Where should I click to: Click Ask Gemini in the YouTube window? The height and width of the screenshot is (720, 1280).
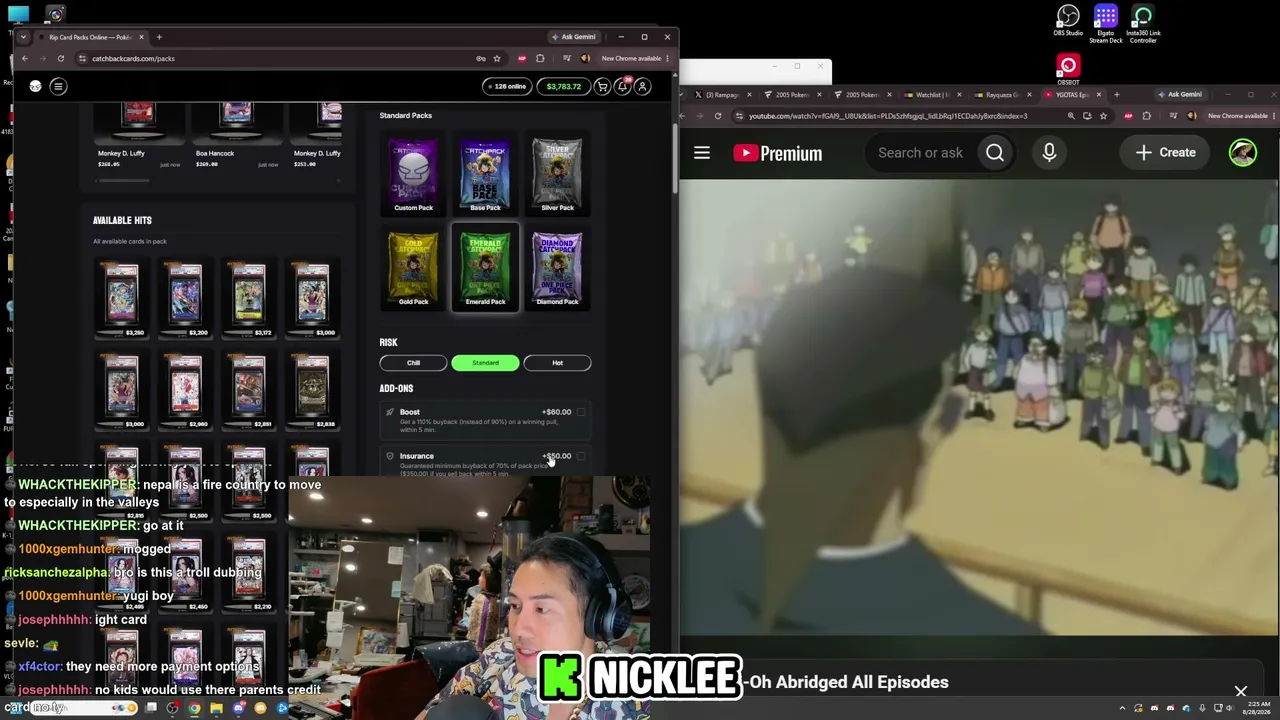[1180, 95]
